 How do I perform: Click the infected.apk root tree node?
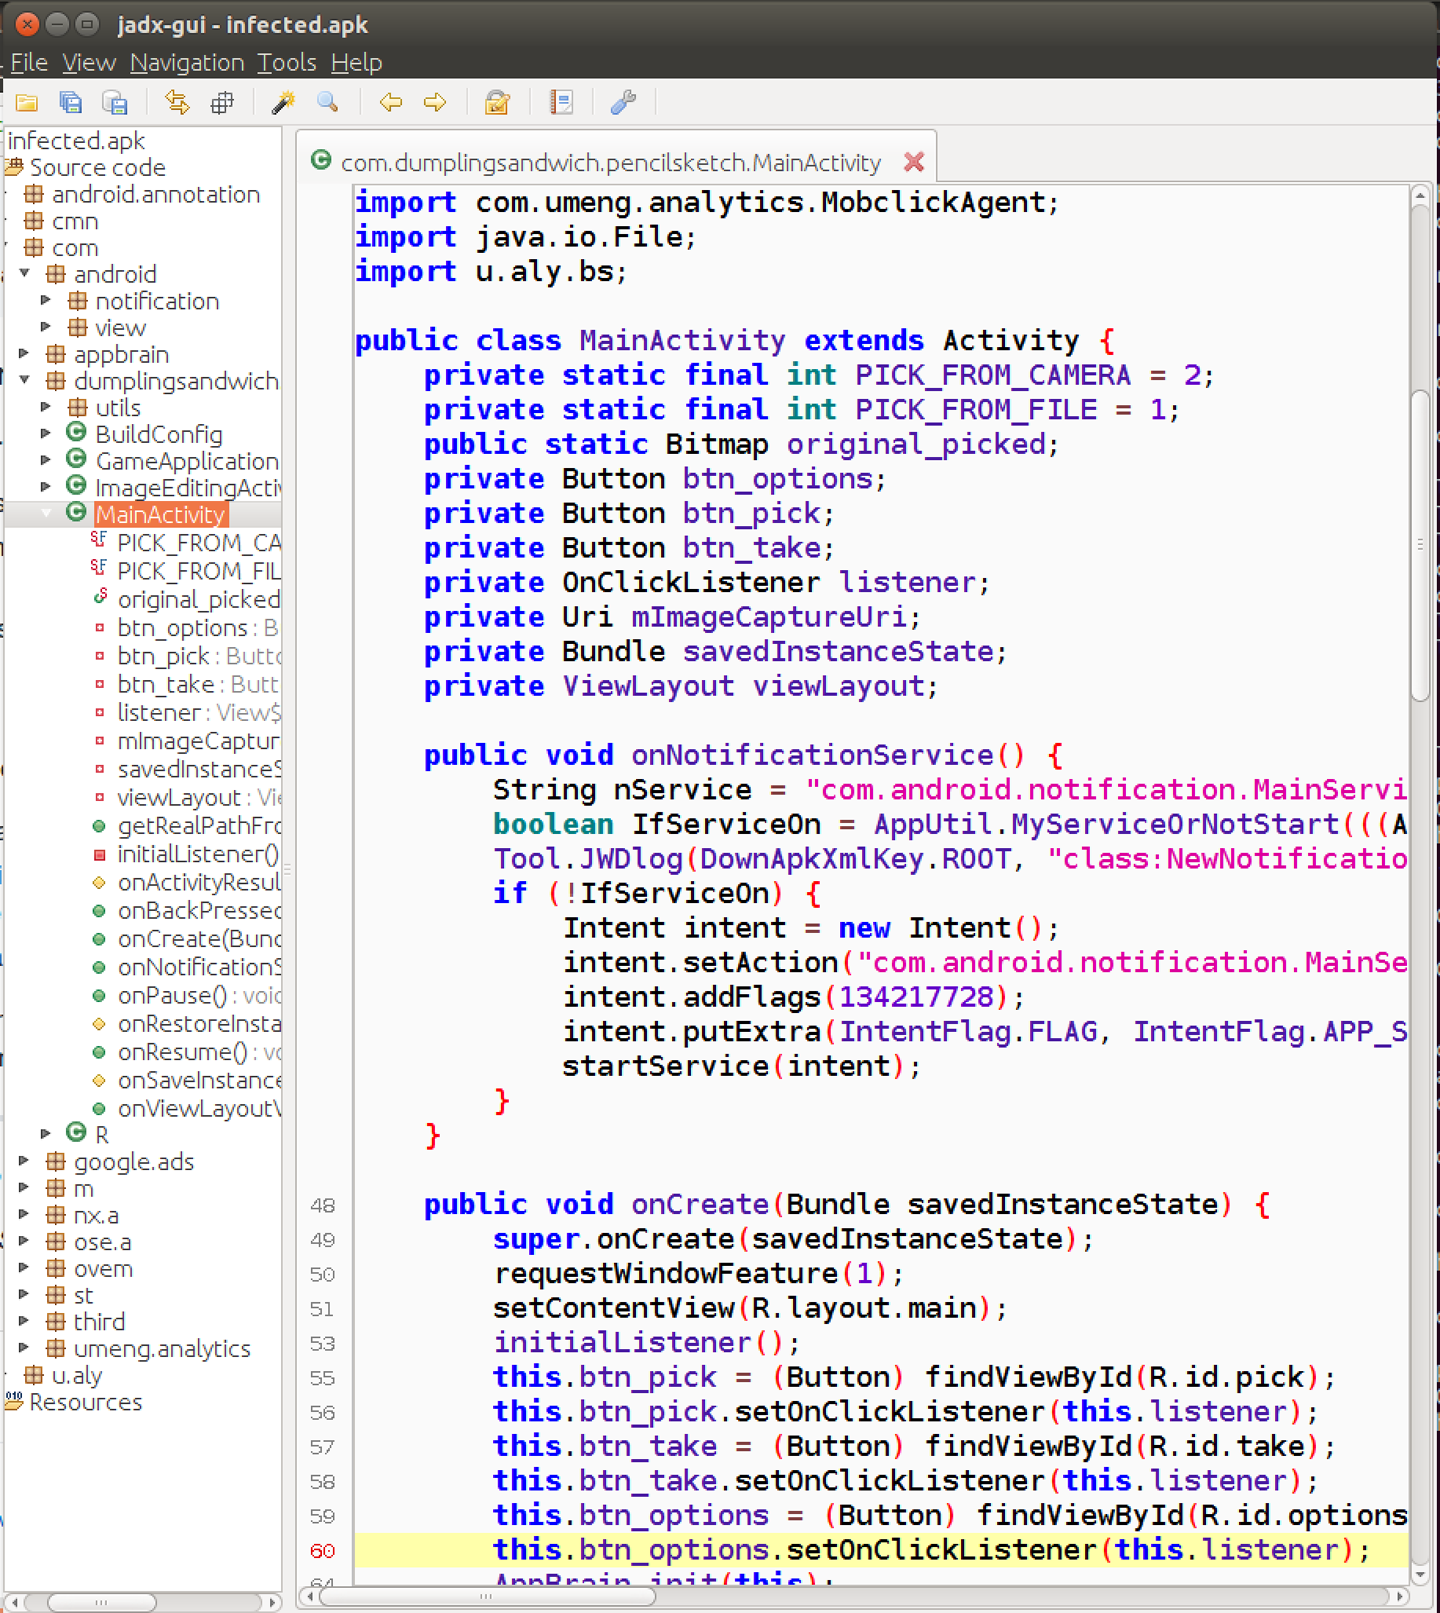76,140
